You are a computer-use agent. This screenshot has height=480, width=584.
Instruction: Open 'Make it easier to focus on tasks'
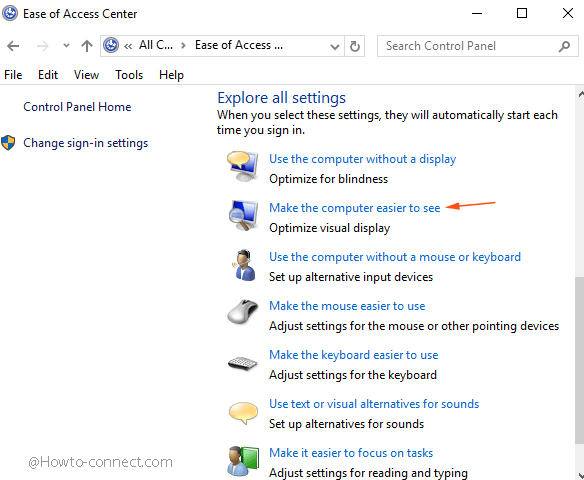tap(351, 453)
